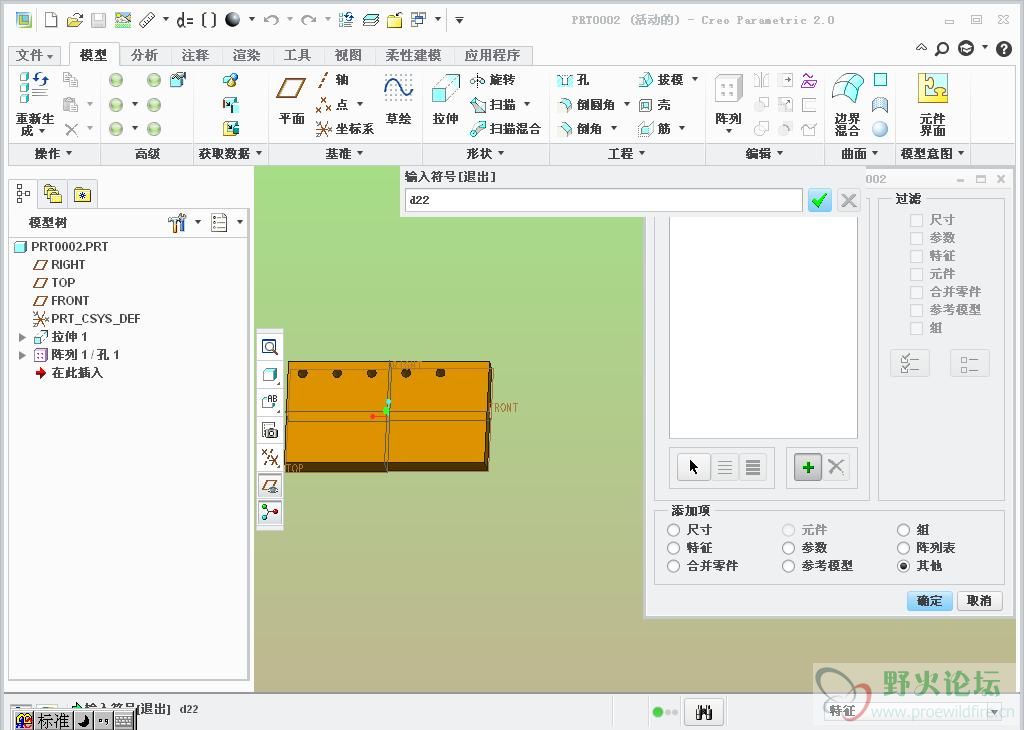Cancel symbol input with X icon
Viewport: 1024px width, 730px height.
(848, 200)
